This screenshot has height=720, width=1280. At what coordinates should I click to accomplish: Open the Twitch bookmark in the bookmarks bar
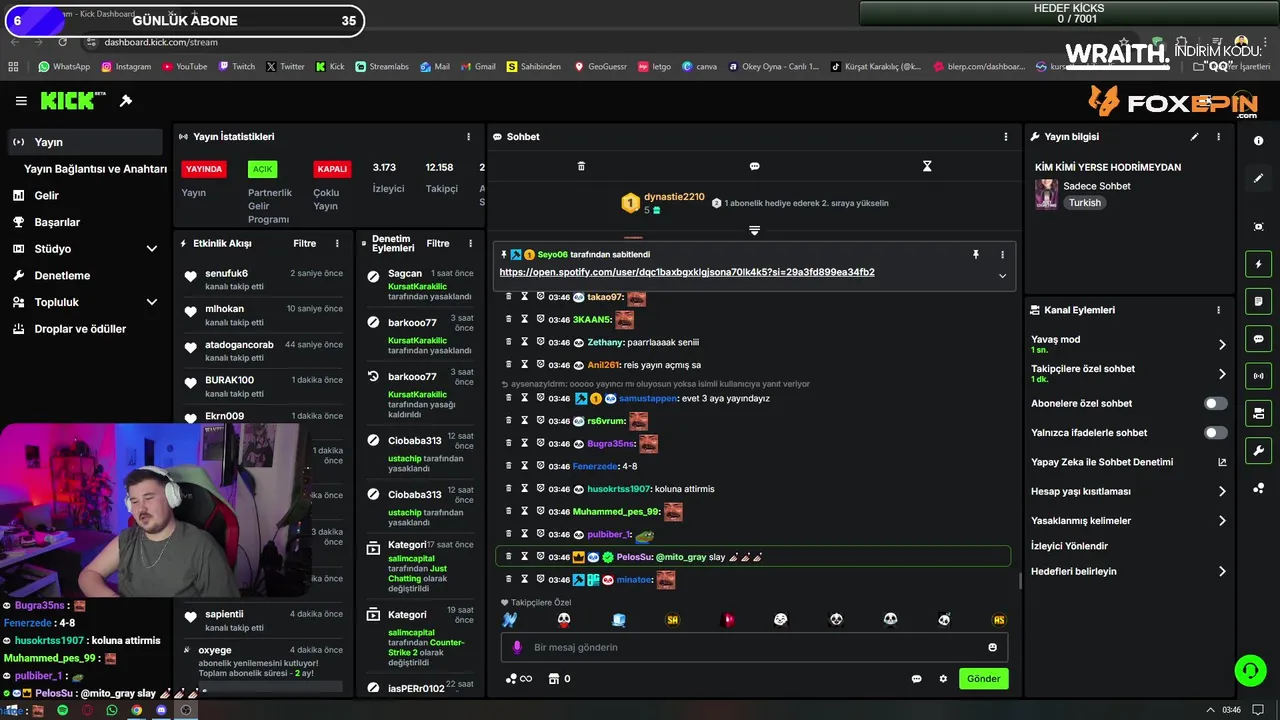tap(236, 67)
